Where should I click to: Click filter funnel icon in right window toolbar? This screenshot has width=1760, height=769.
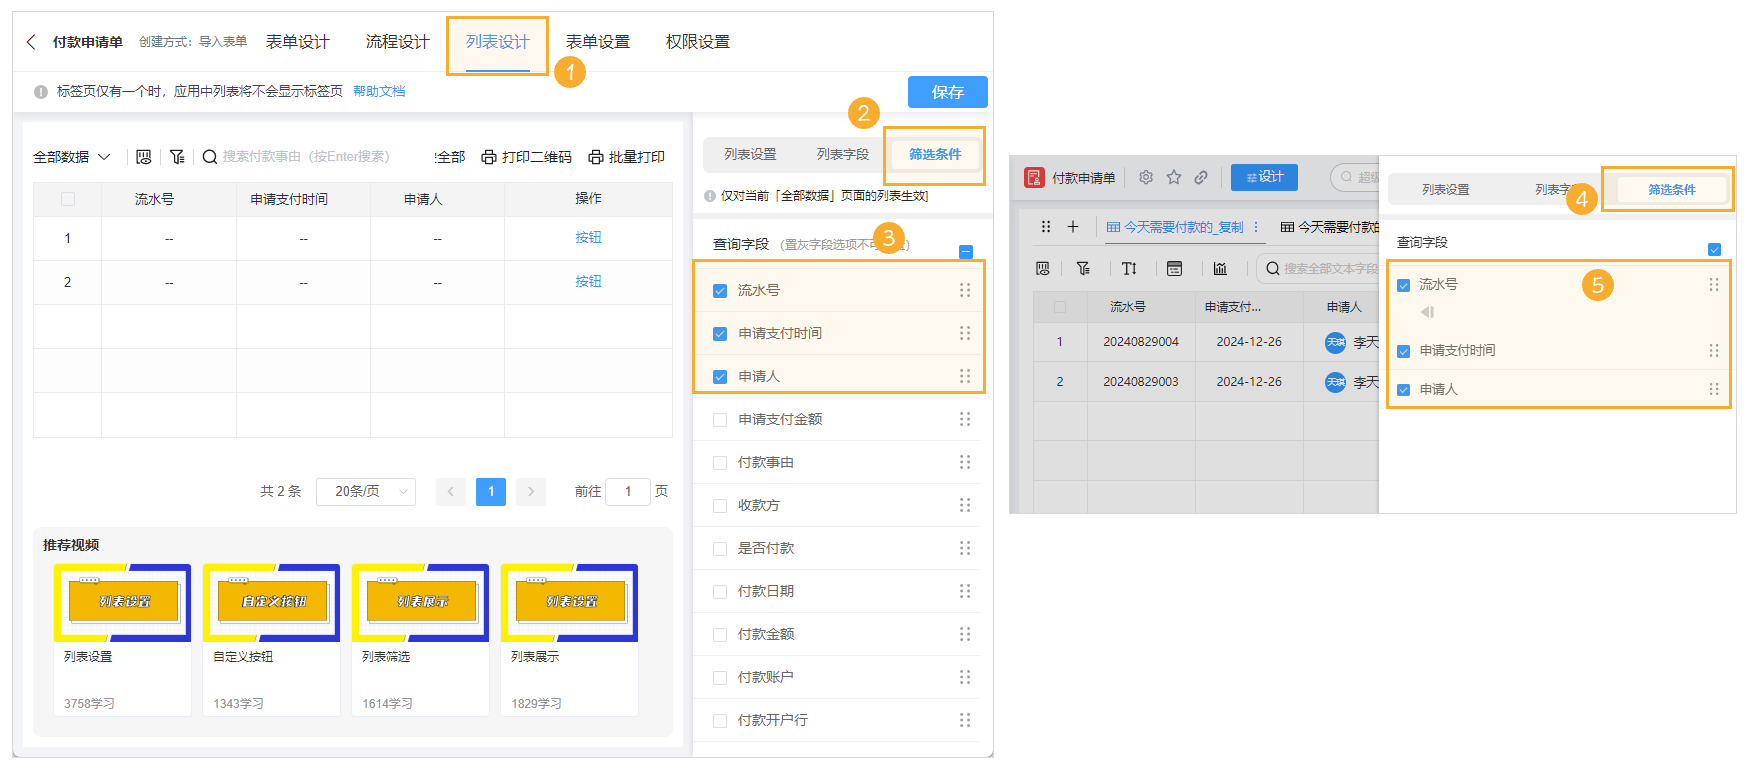click(1083, 268)
